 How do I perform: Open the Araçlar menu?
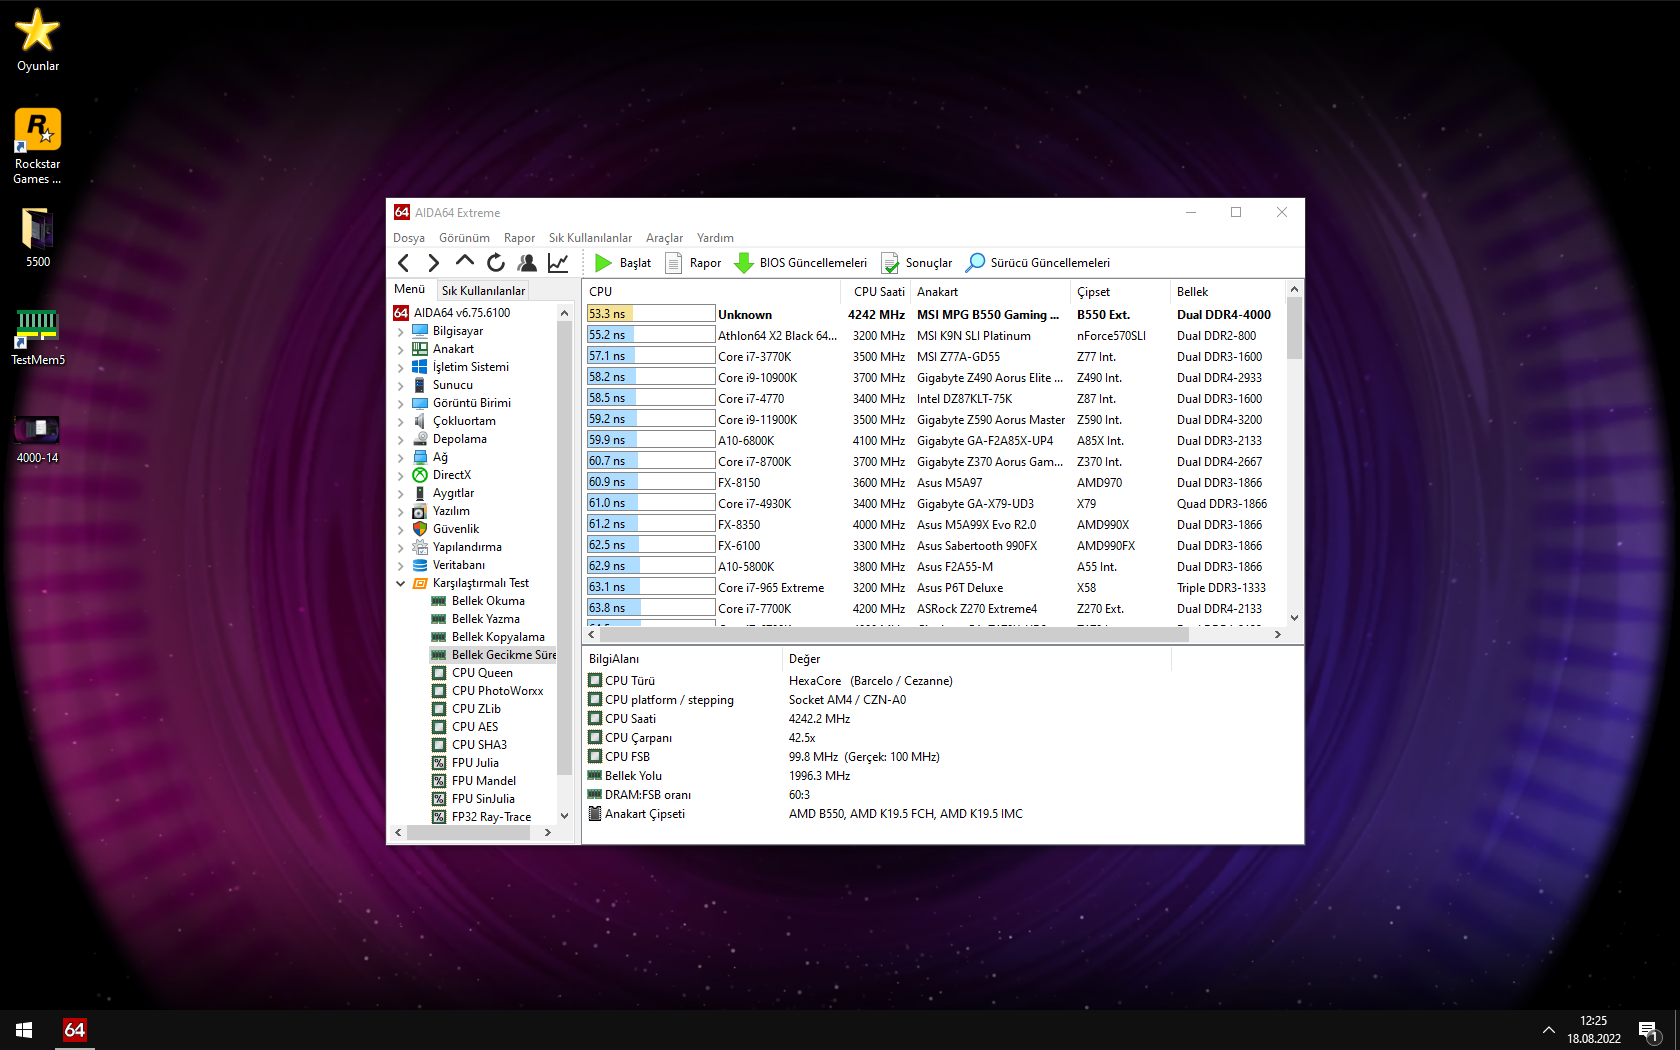664,238
